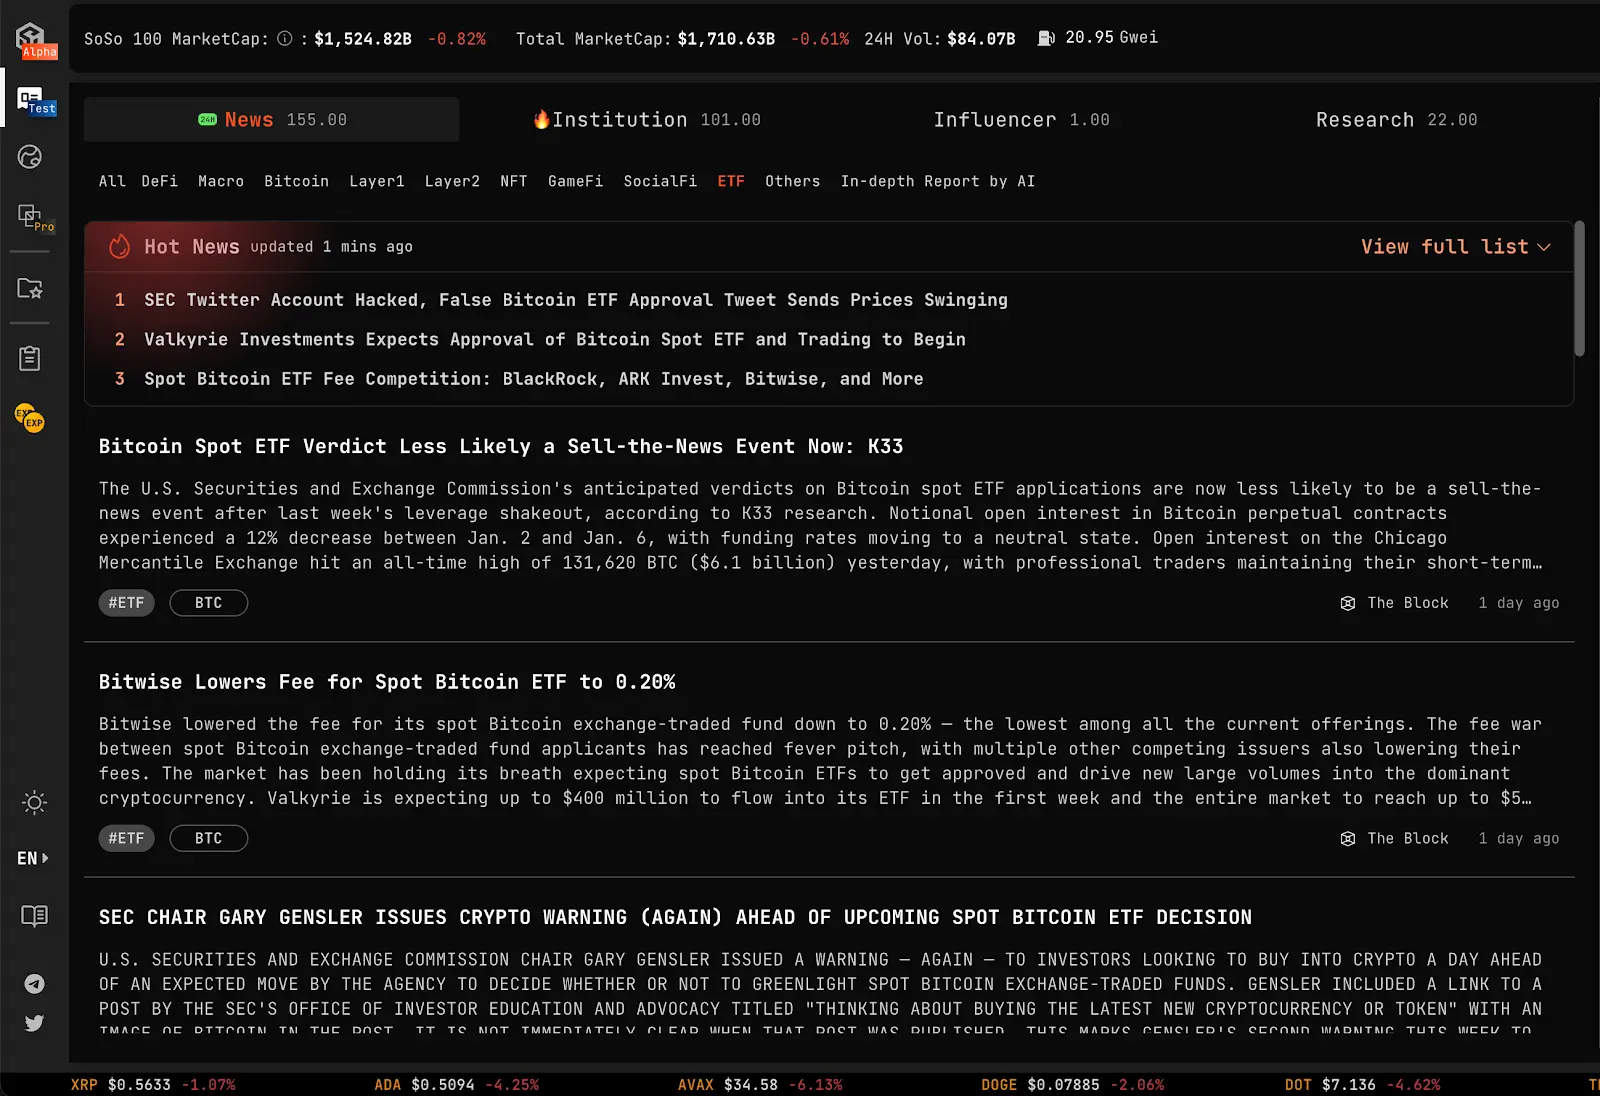The height and width of the screenshot is (1096, 1600).
Task: Select the DeFi category filter
Action: 160,181
